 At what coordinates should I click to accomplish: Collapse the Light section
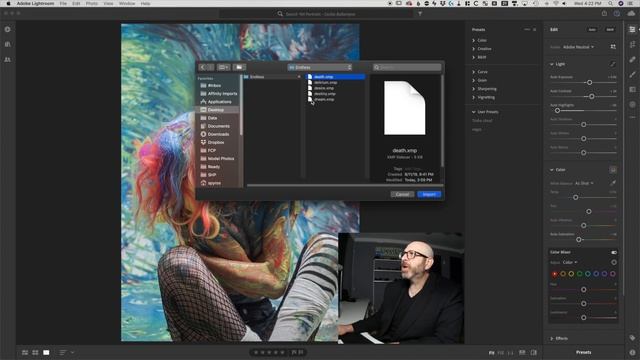pyautogui.click(x=551, y=64)
